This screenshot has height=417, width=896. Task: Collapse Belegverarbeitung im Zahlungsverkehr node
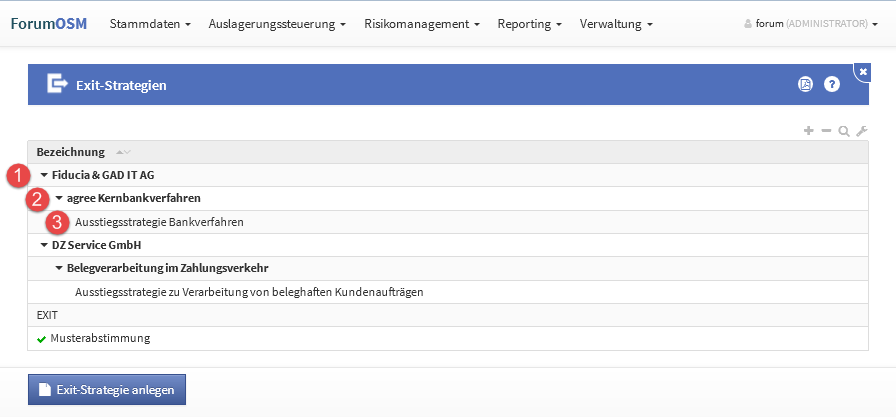click(59, 268)
